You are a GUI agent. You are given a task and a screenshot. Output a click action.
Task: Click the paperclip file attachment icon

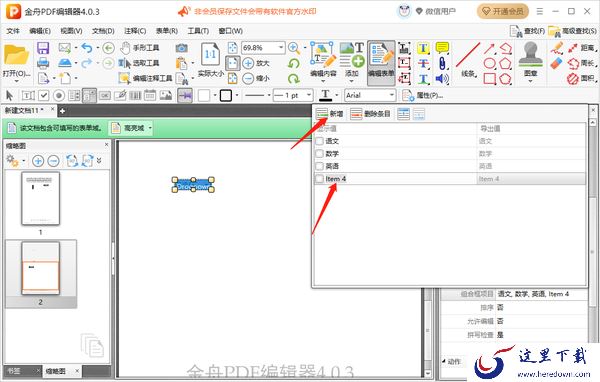coord(442,64)
